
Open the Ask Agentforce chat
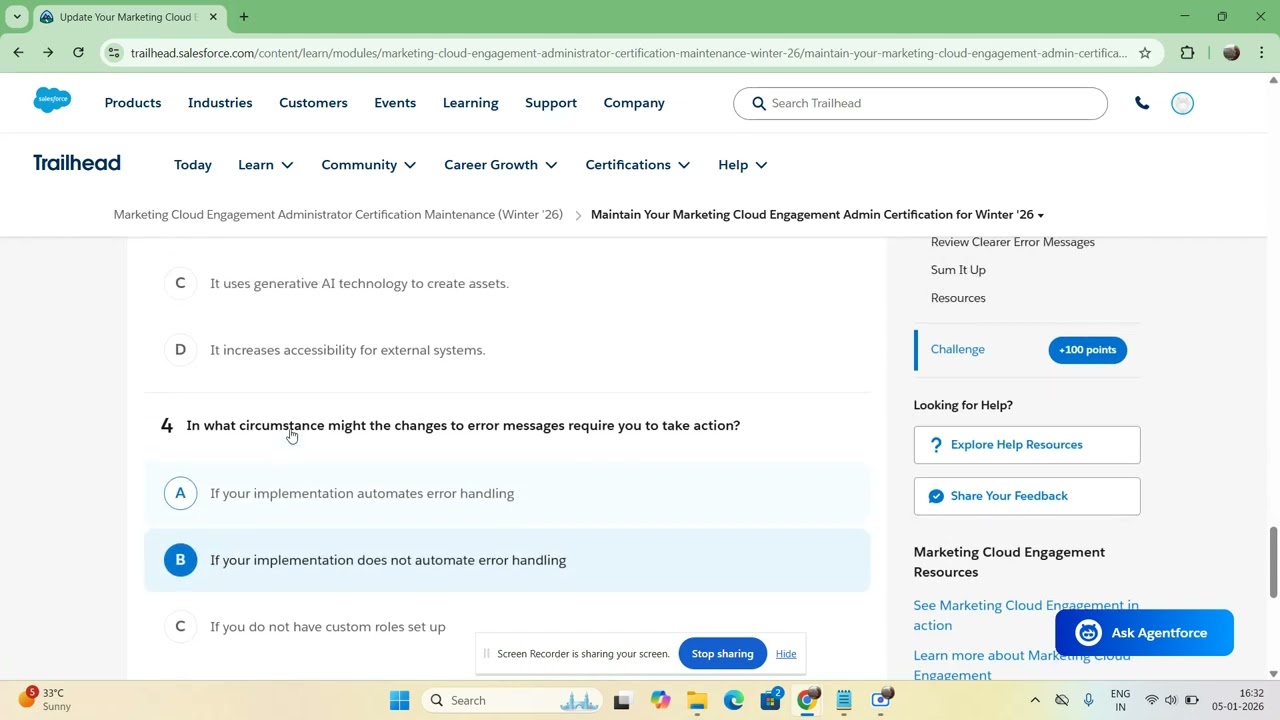click(1144, 633)
